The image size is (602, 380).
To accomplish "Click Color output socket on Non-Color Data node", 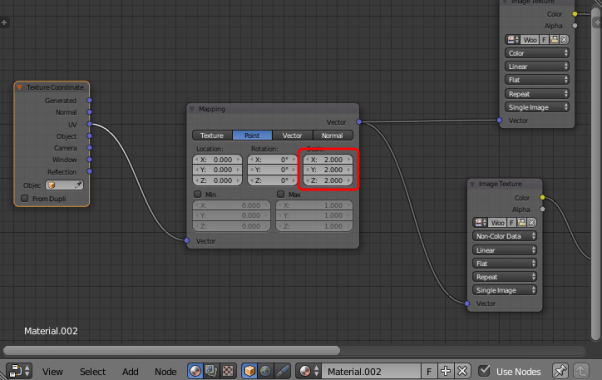I will click(542, 197).
